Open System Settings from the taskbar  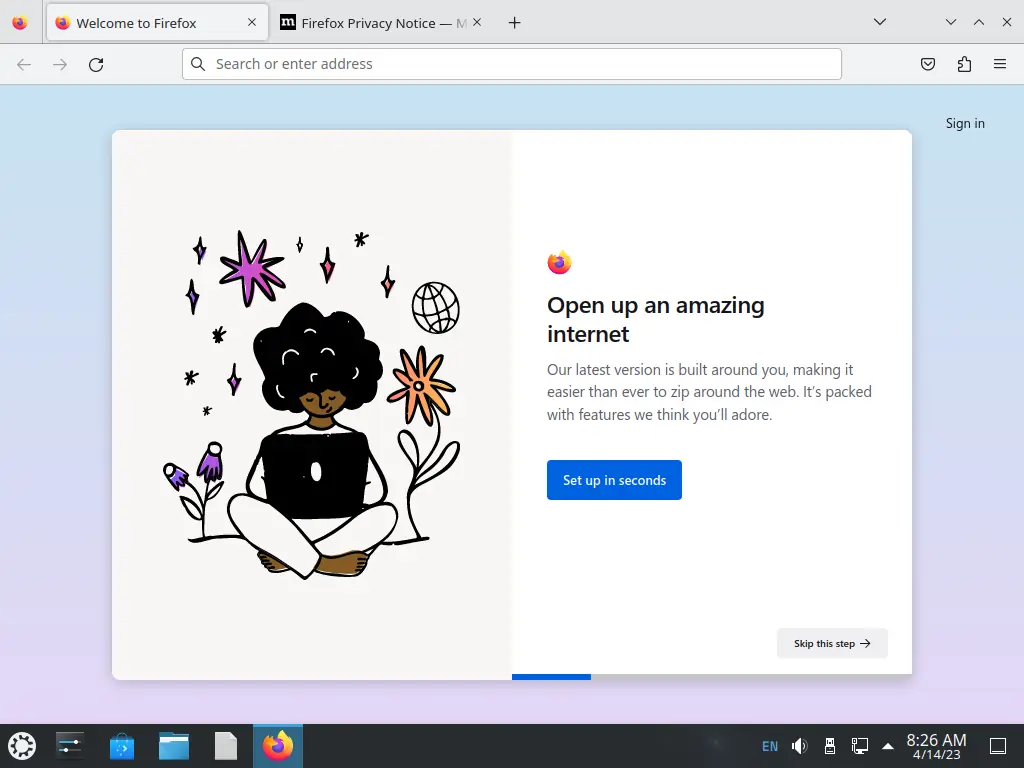(x=69, y=746)
